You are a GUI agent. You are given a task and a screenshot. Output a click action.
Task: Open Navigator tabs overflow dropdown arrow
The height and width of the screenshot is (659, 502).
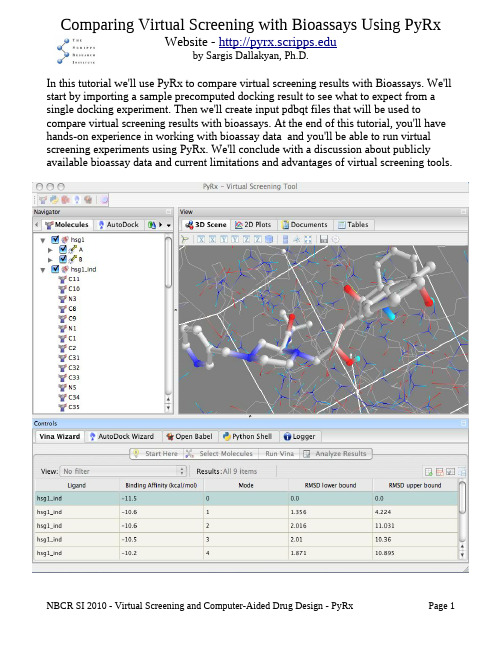click(x=169, y=225)
